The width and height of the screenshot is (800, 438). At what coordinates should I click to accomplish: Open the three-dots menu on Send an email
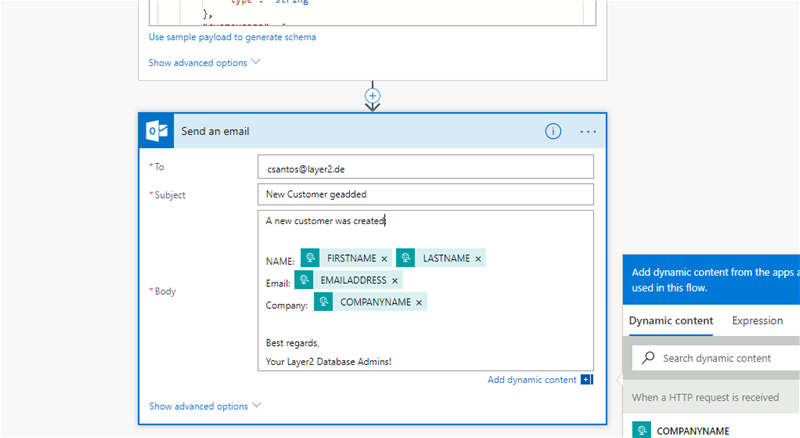click(x=587, y=131)
